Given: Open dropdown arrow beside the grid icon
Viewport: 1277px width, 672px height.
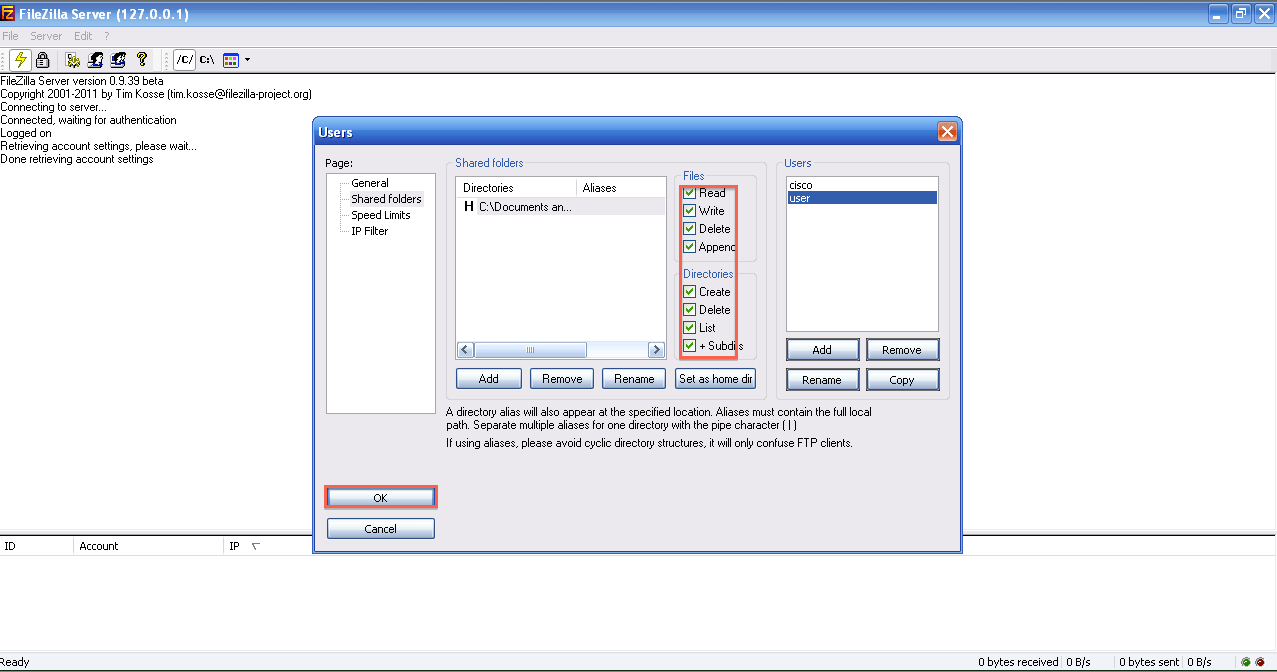Looking at the screenshot, I should (x=247, y=60).
